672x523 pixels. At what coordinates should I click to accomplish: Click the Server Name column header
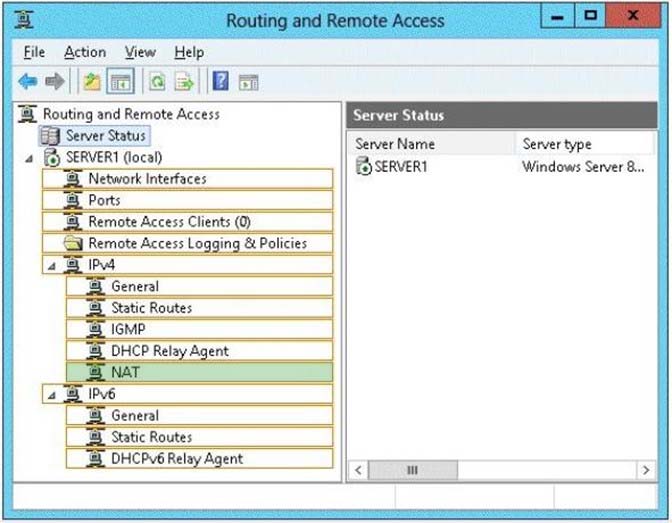[x=430, y=144]
